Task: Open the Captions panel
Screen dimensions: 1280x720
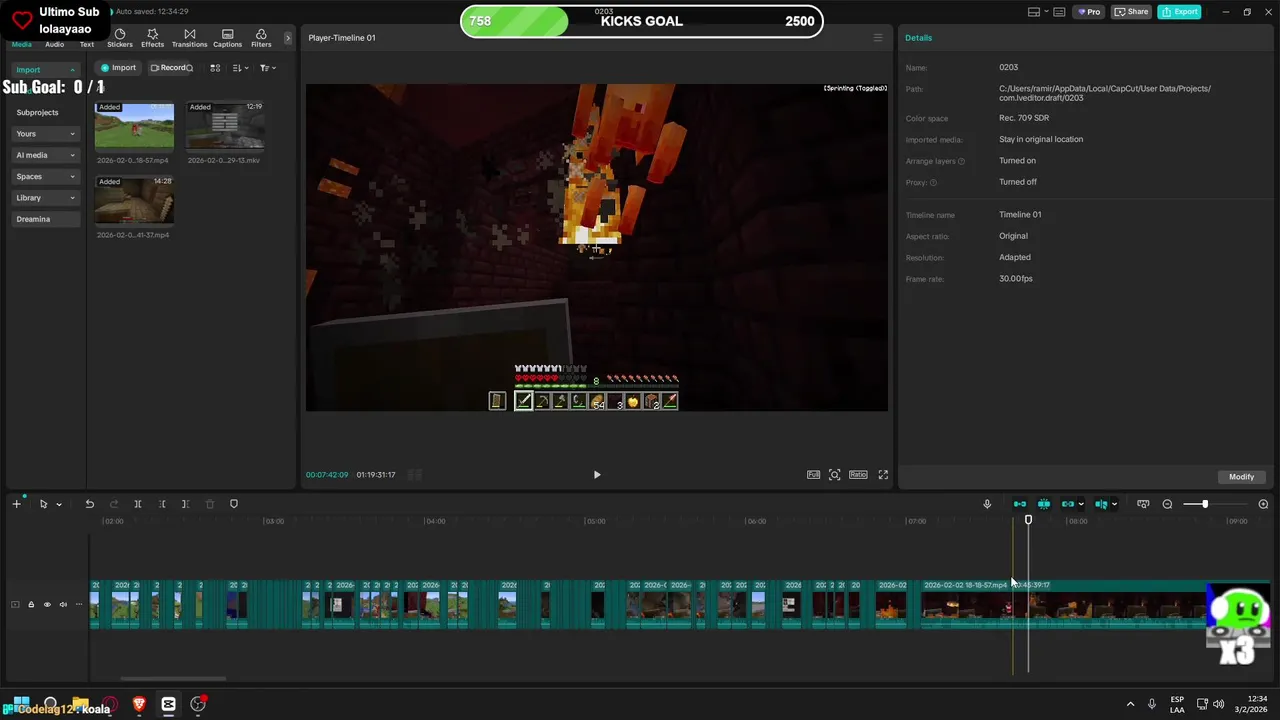Action: click(227, 38)
